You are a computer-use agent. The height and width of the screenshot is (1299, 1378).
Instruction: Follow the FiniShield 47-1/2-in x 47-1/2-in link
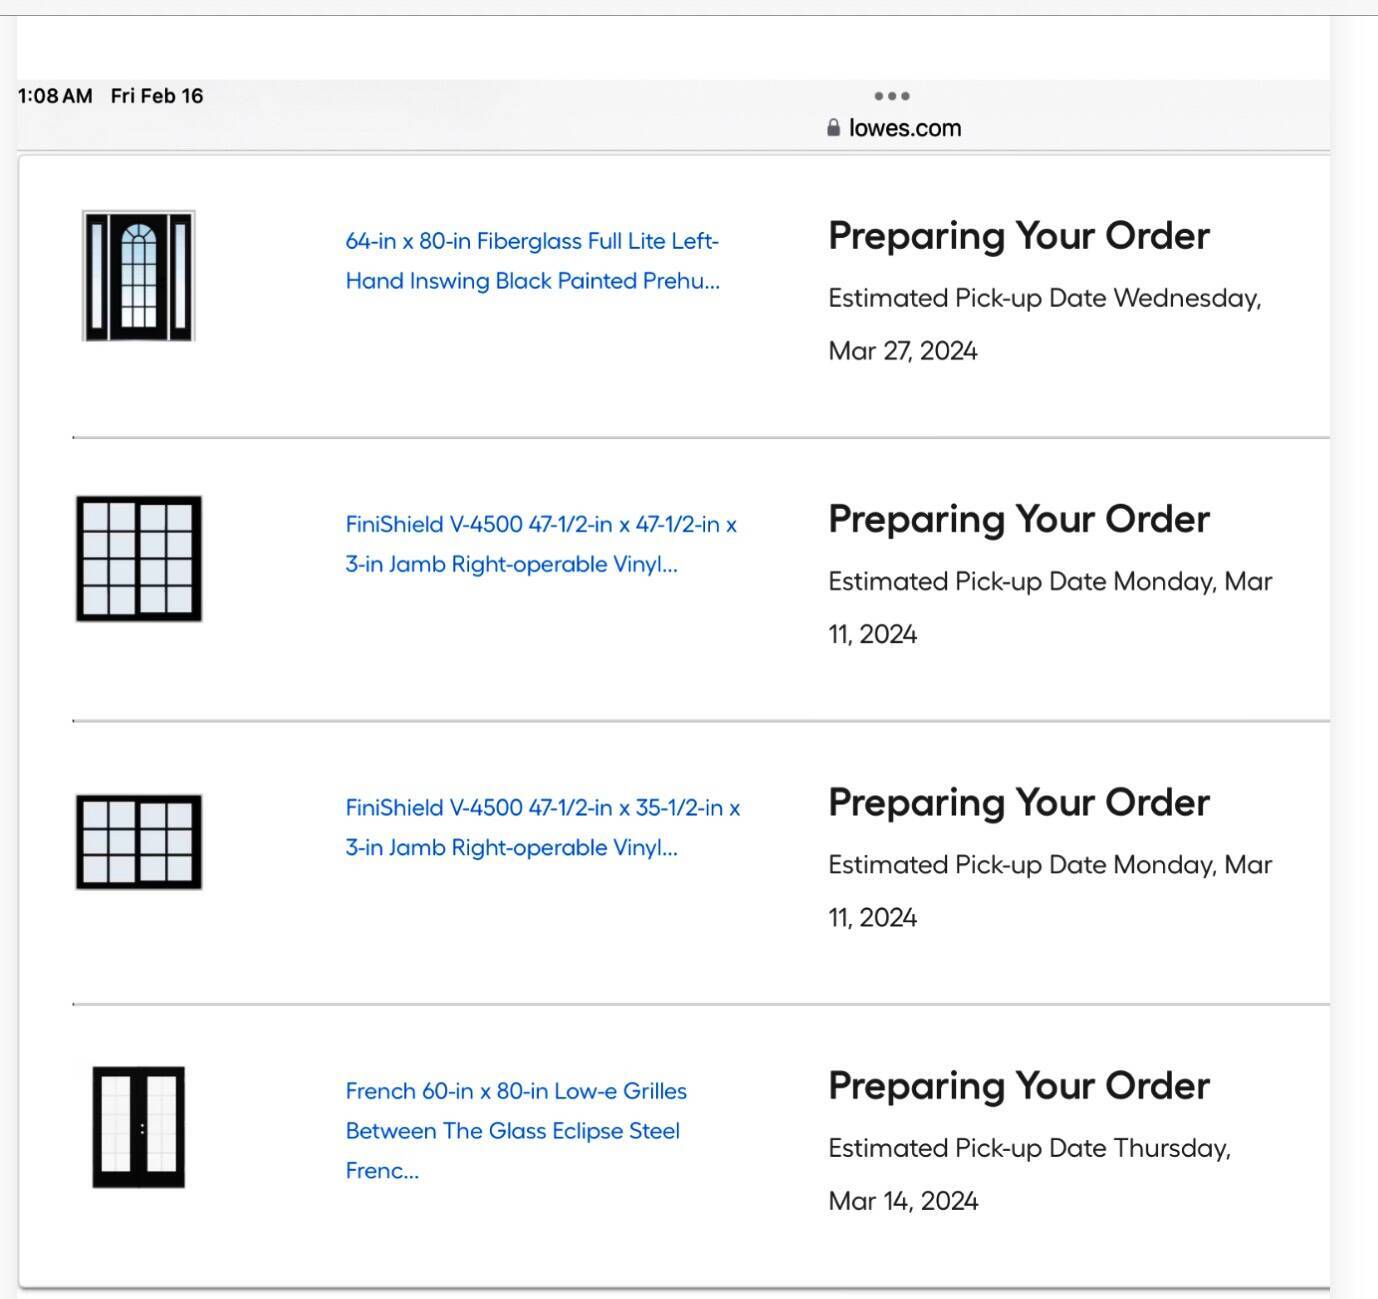tap(541, 544)
